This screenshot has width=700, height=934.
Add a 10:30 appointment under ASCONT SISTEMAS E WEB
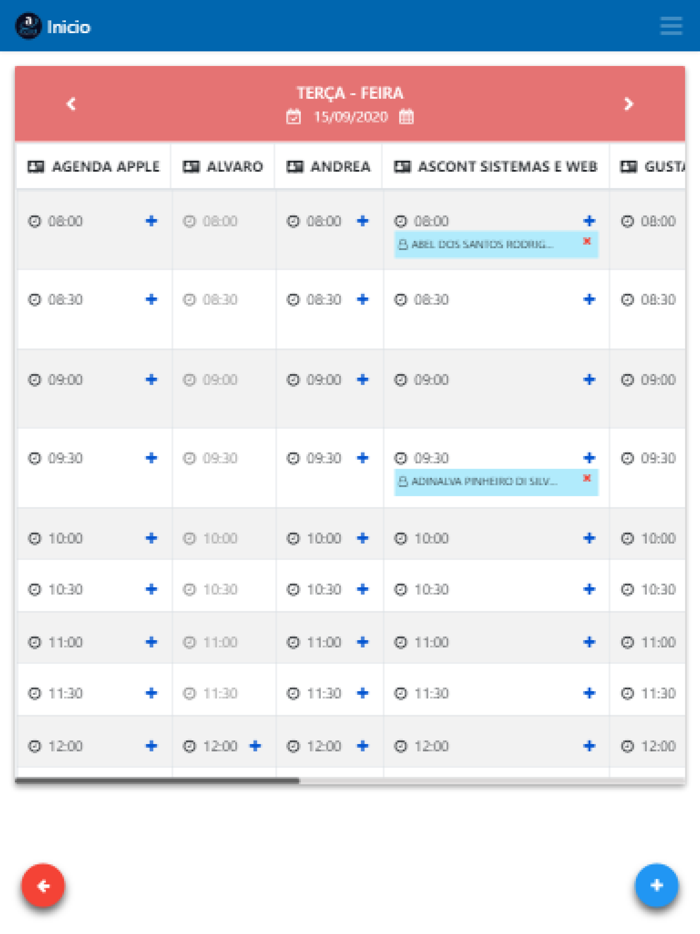coord(588,590)
